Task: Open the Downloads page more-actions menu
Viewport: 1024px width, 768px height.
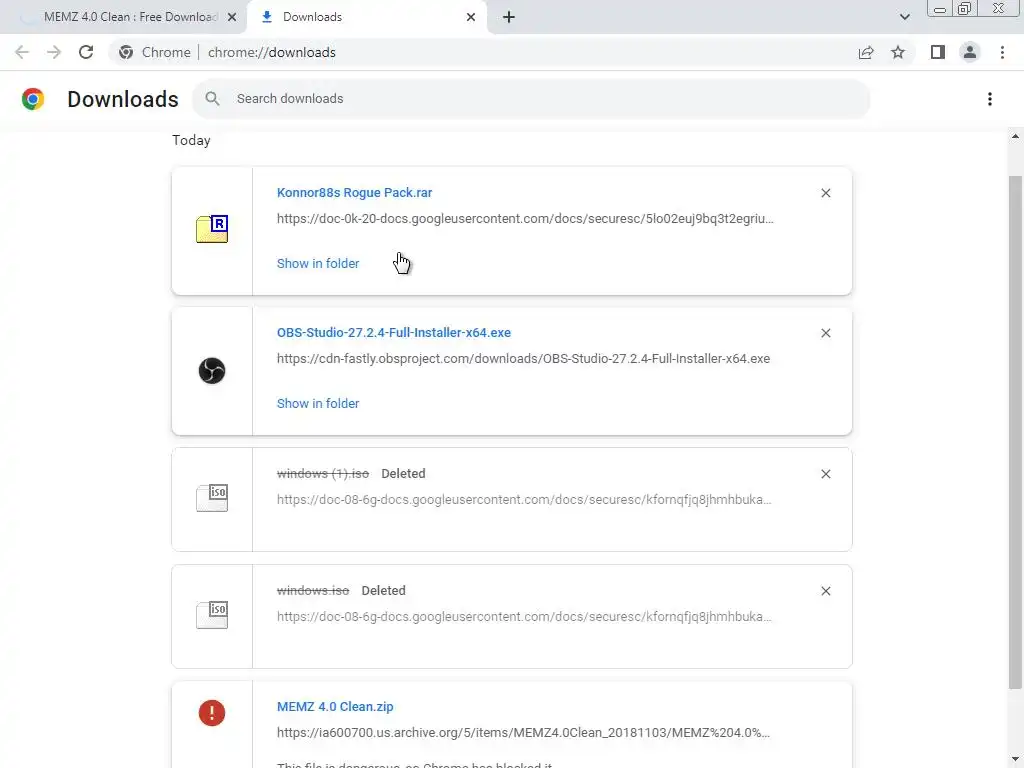Action: point(990,99)
